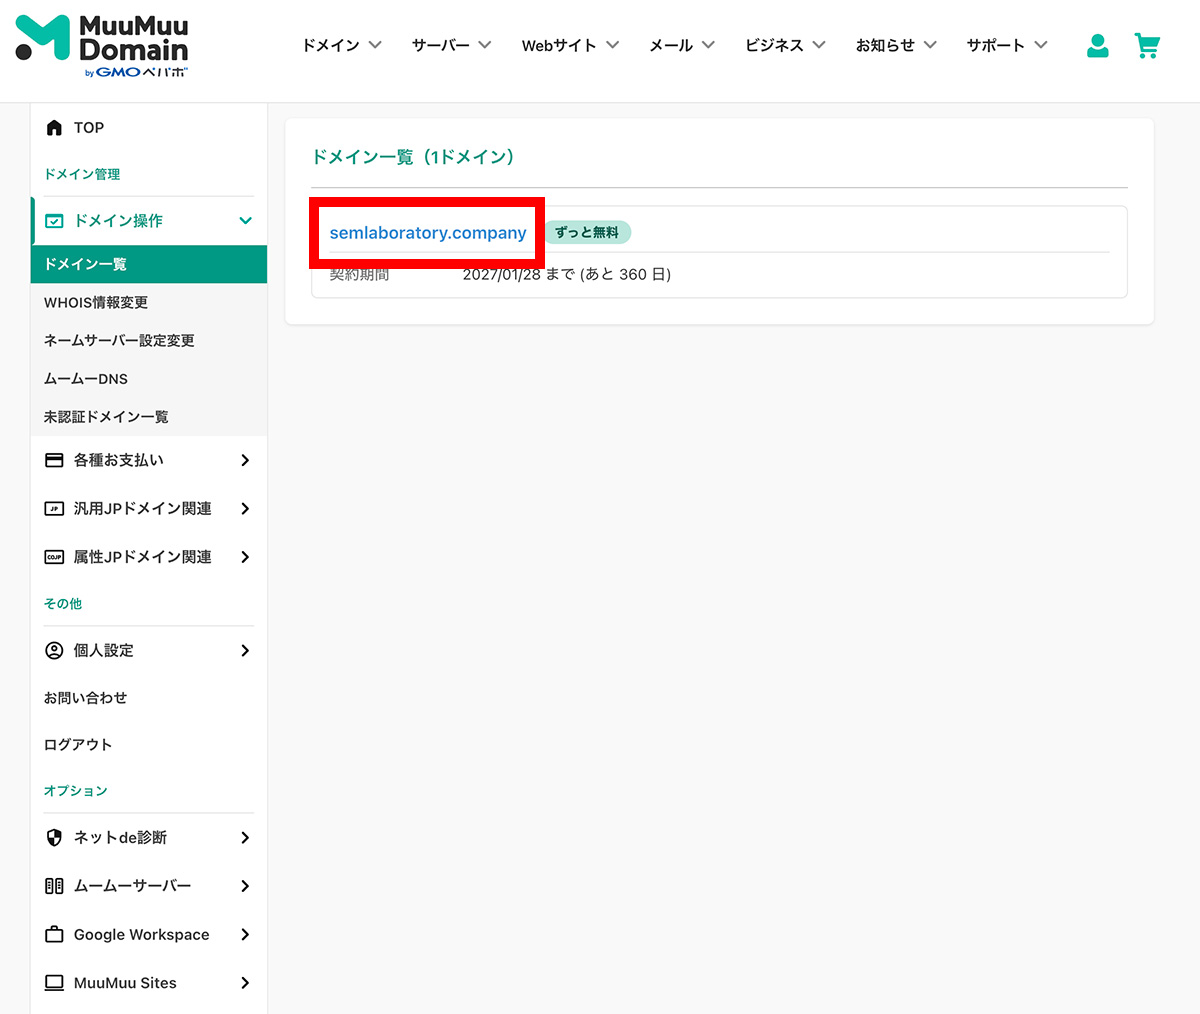Open the サポート dropdown in top navigation

[1006, 45]
